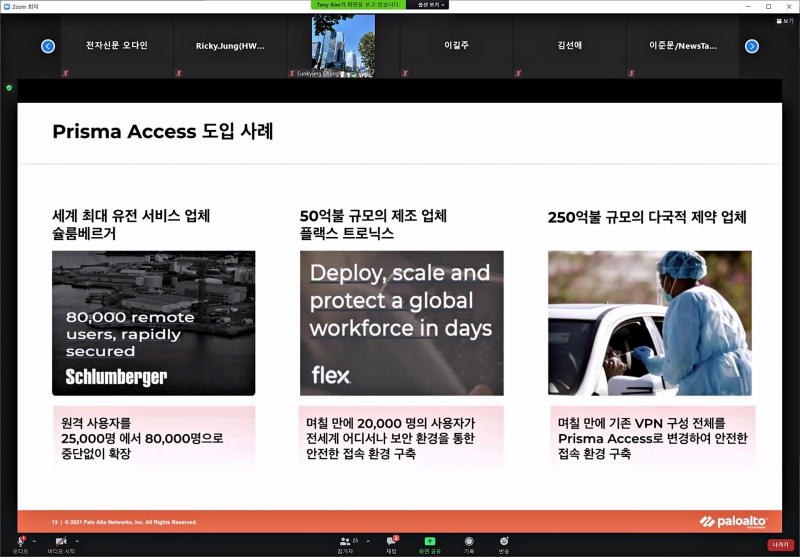Click muted mic icon on 이길주 tile
This screenshot has height=557, width=800.
pyautogui.click(x=405, y=73)
